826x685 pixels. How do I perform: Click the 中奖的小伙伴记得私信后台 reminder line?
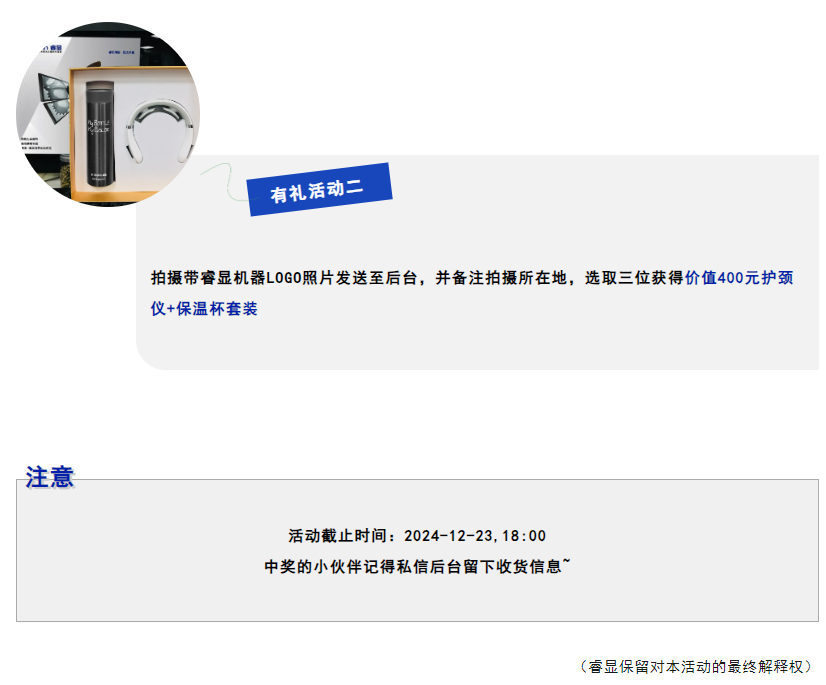click(417, 566)
